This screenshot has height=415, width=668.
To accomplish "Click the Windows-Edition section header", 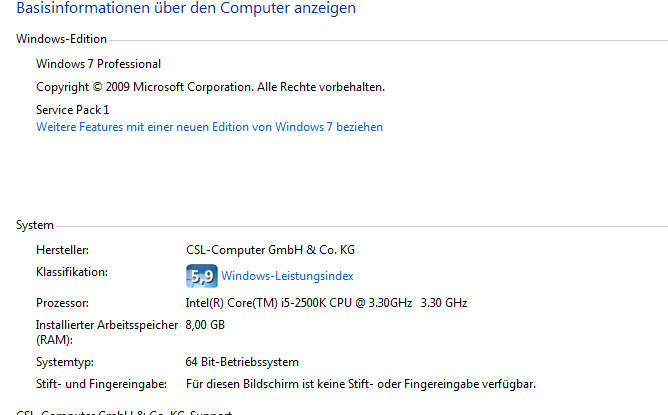I will [61, 39].
